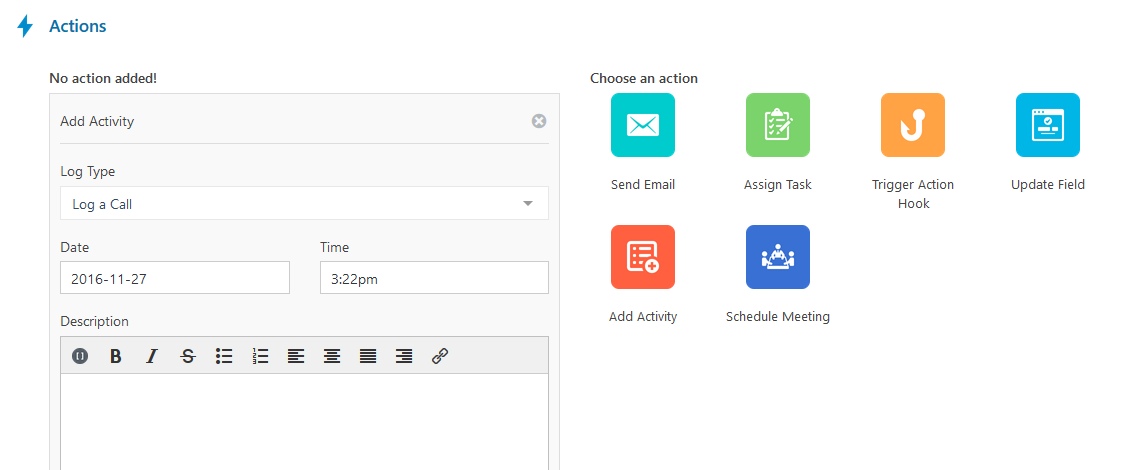The image size is (1122, 470).
Task: Remove the Add Activity action panel
Action: point(539,121)
